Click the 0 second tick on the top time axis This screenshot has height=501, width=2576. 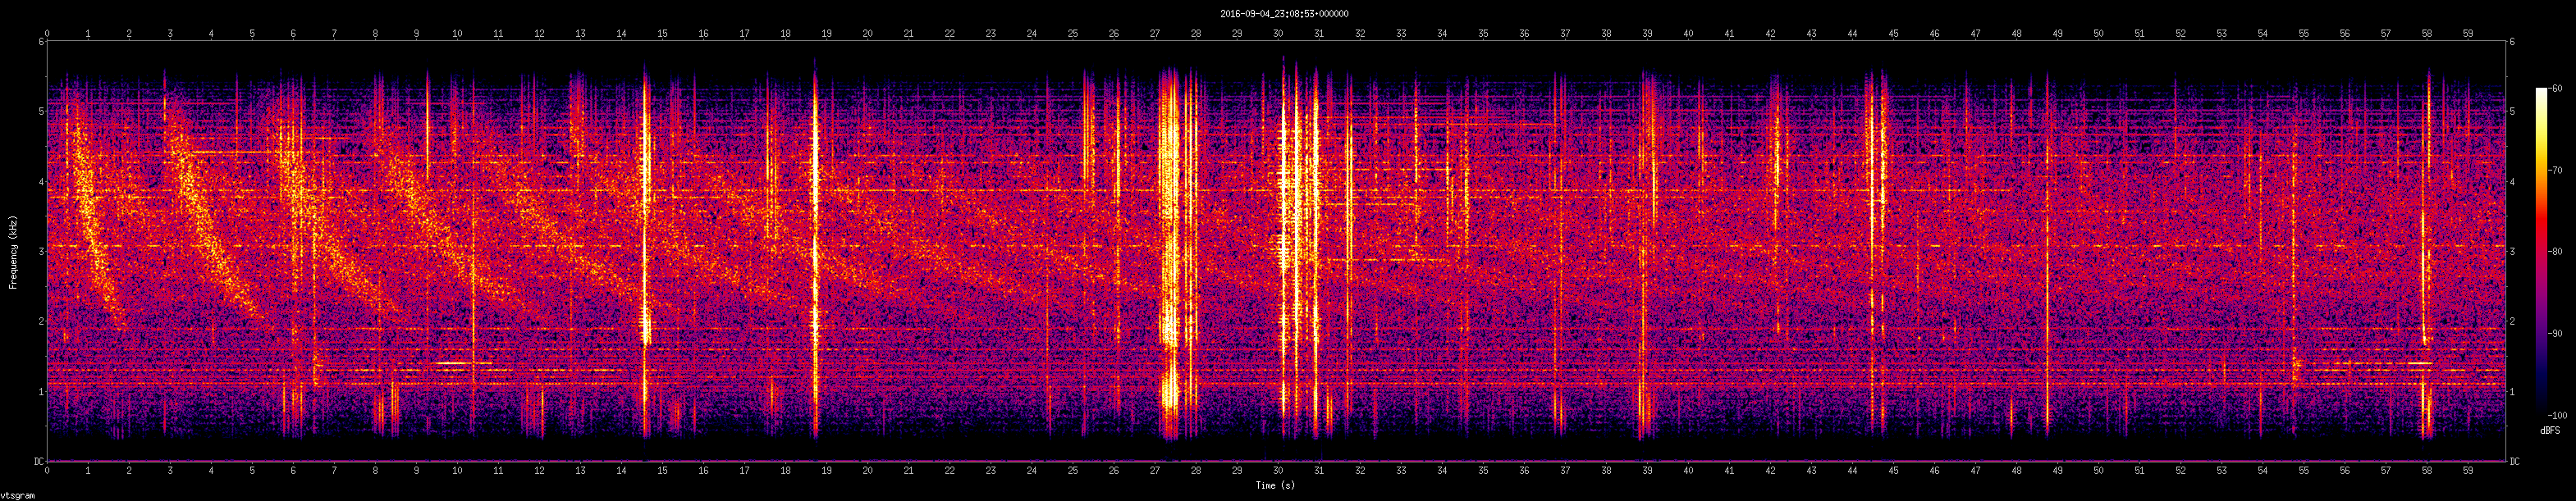pyautogui.click(x=48, y=33)
